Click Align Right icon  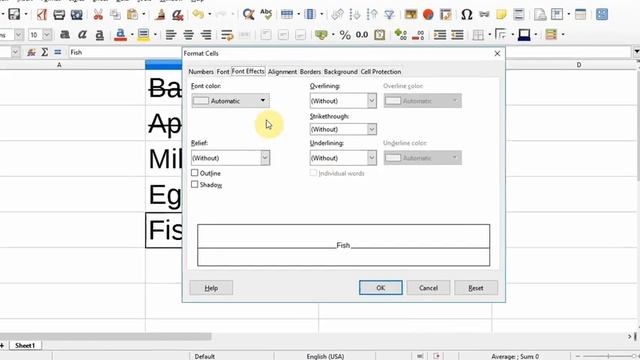pos(206,35)
